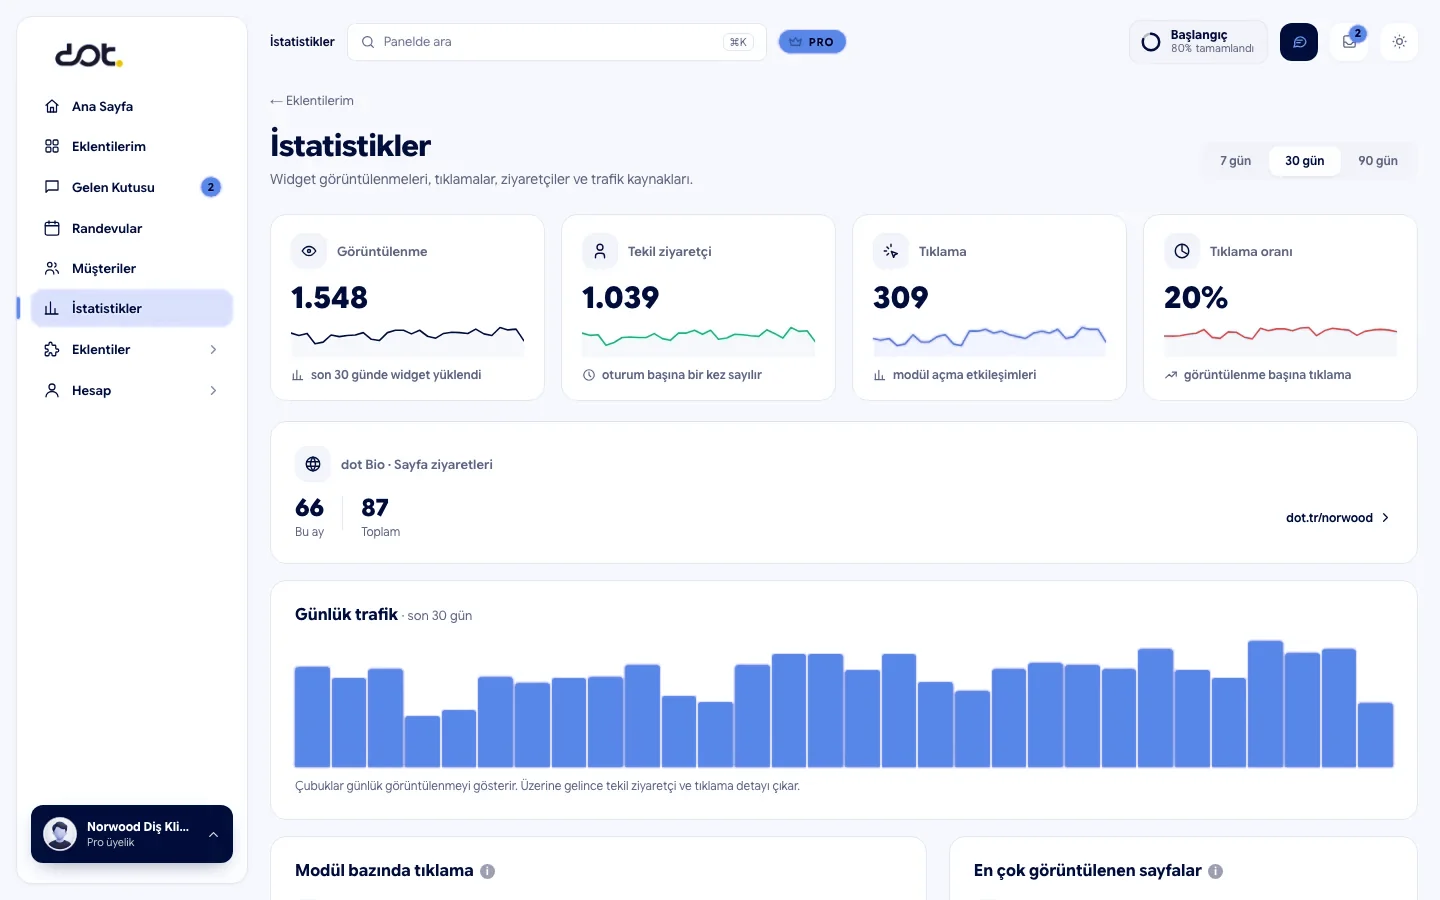1440x900 pixels.
Task: Click the Panelde ara search field
Action: [557, 42]
